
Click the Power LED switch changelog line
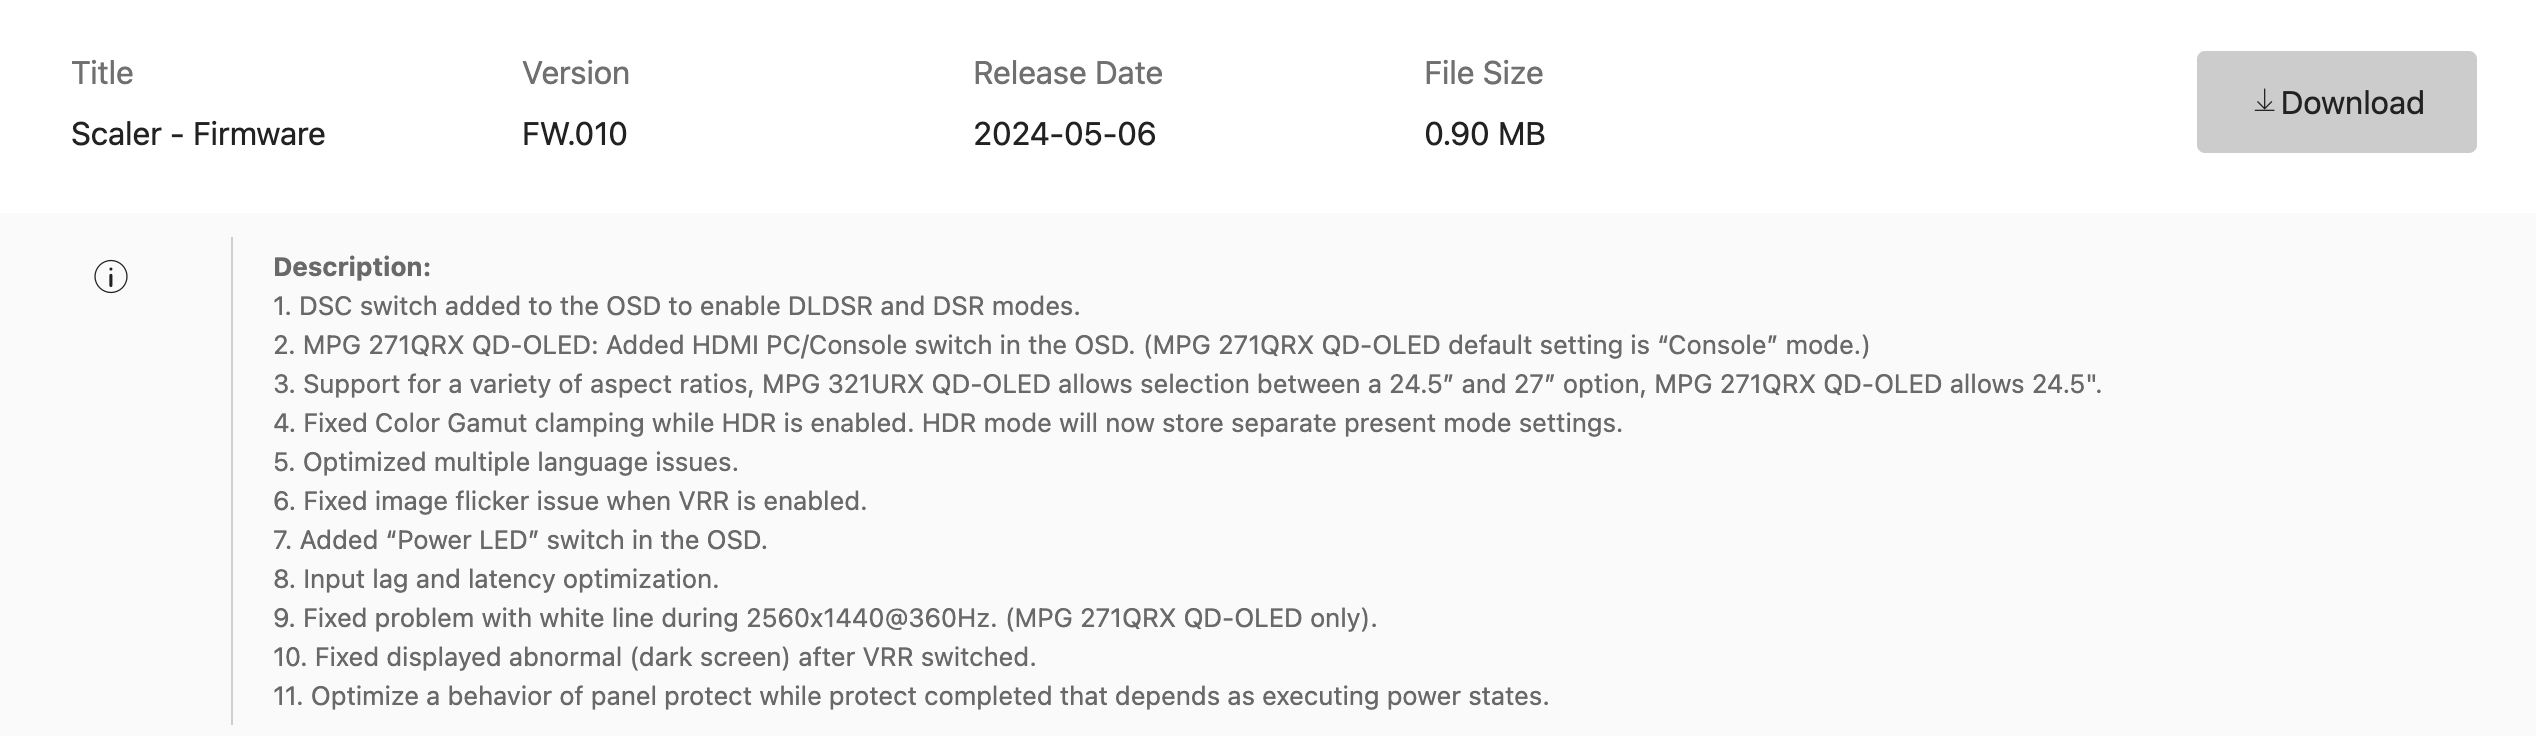point(520,540)
